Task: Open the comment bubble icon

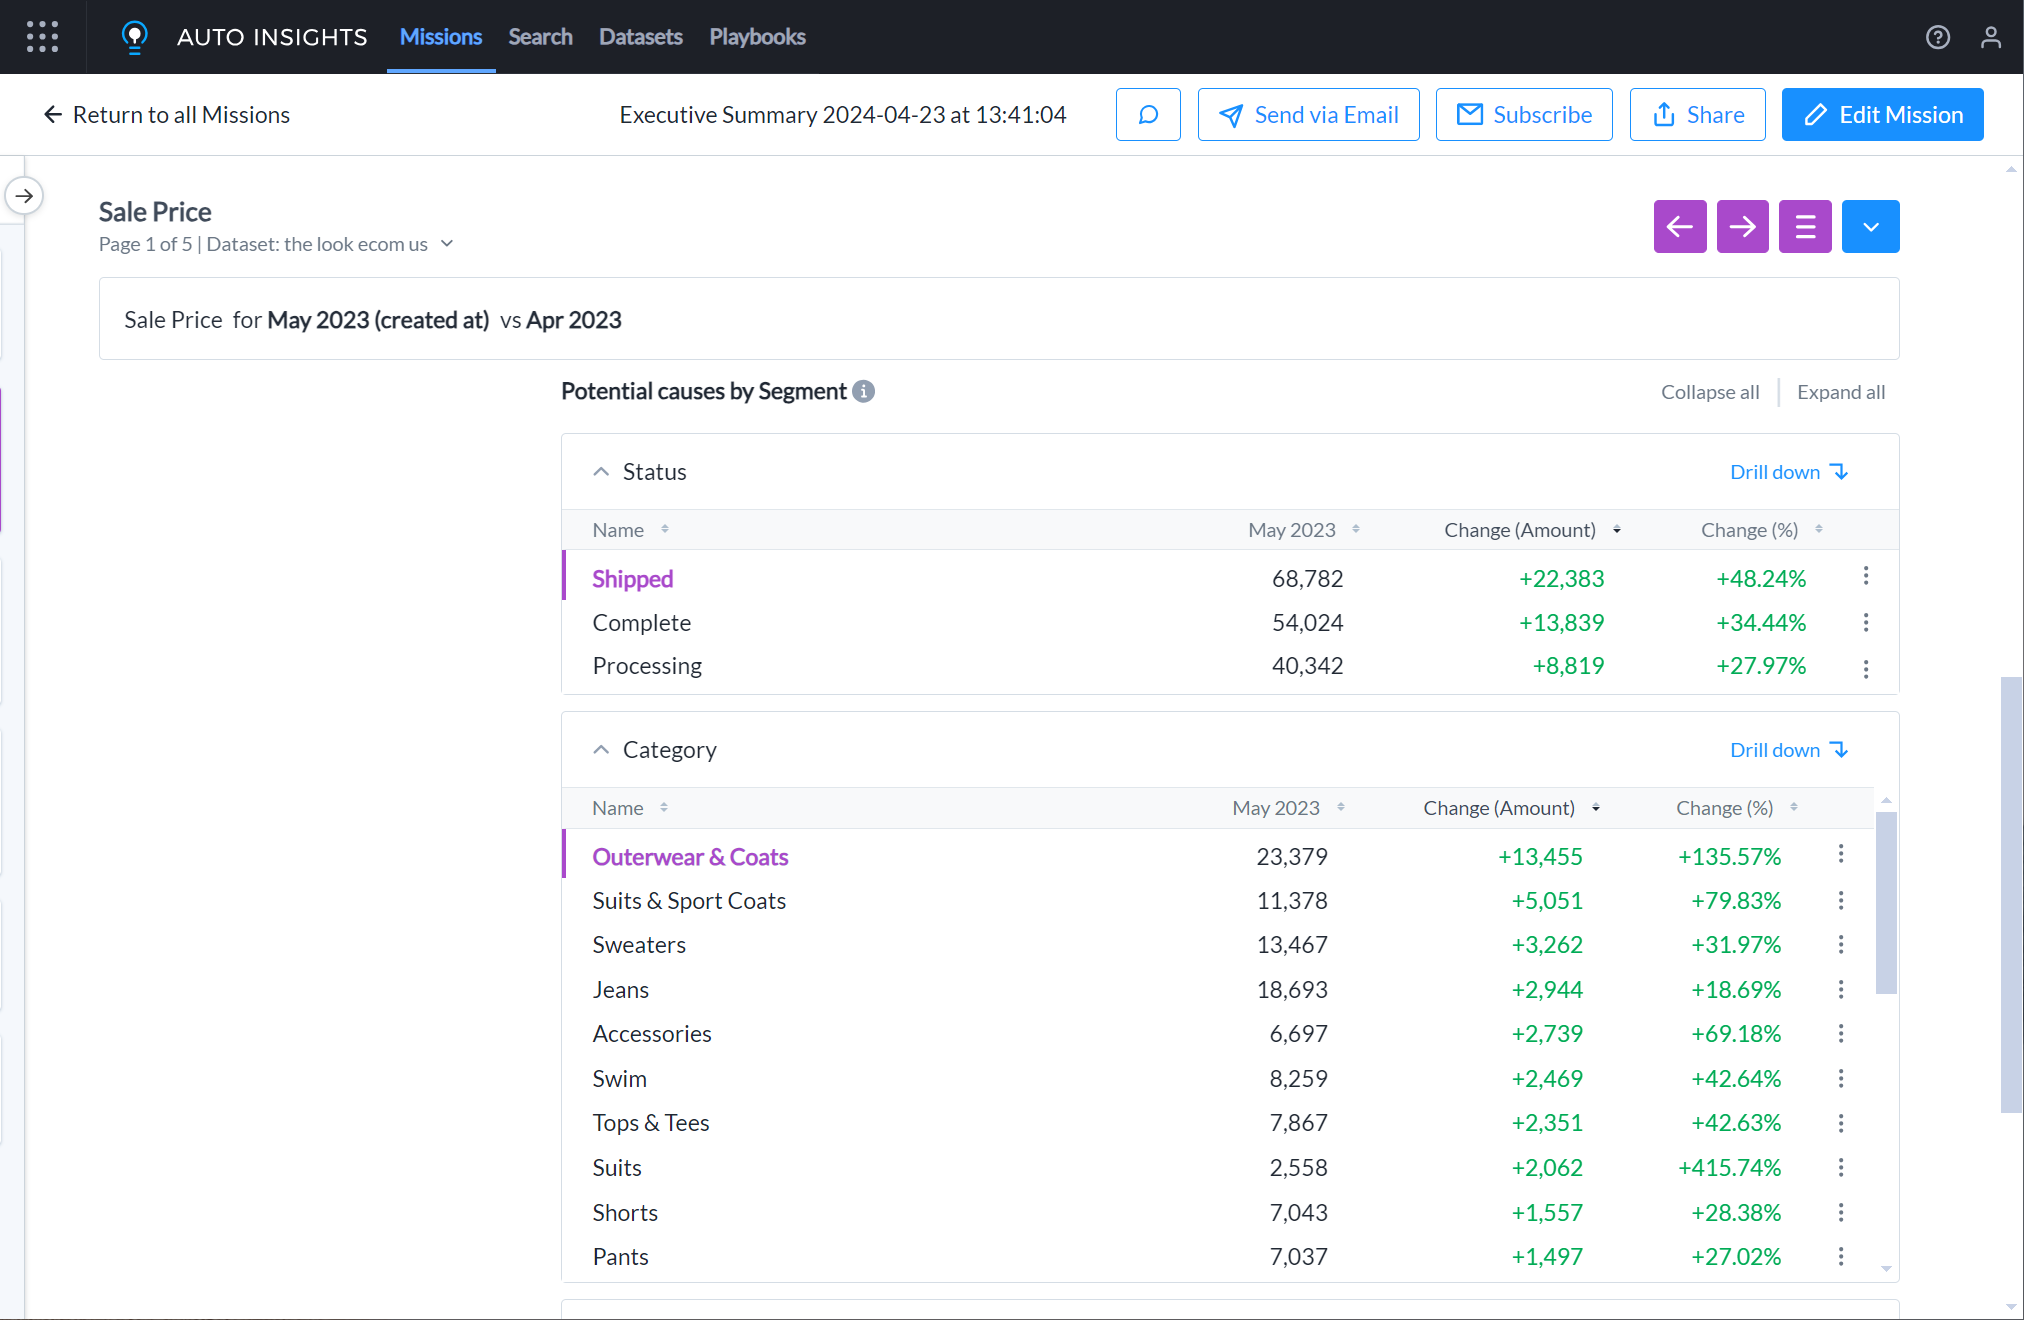Action: [x=1148, y=114]
